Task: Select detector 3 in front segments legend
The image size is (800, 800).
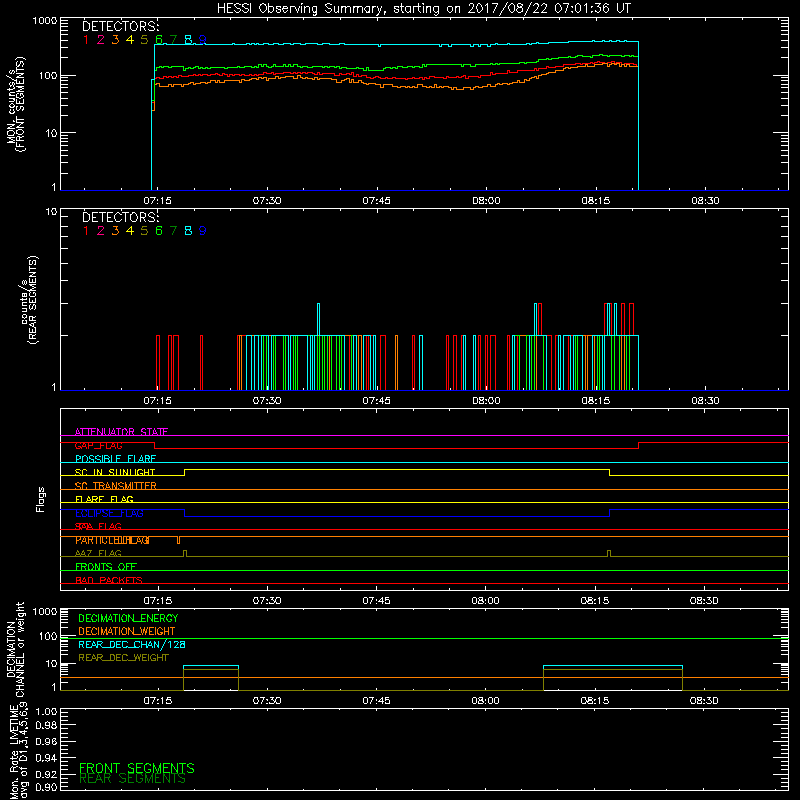Action: [x=115, y=40]
